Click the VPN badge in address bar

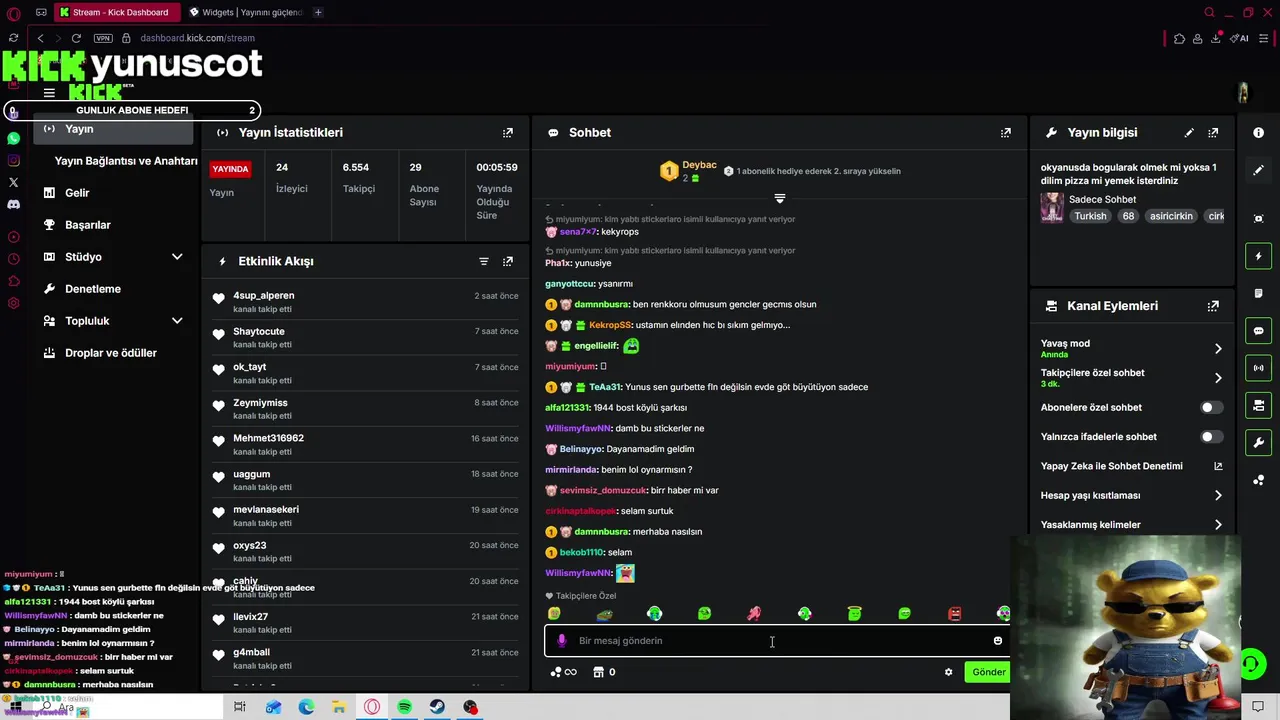pos(103,38)
